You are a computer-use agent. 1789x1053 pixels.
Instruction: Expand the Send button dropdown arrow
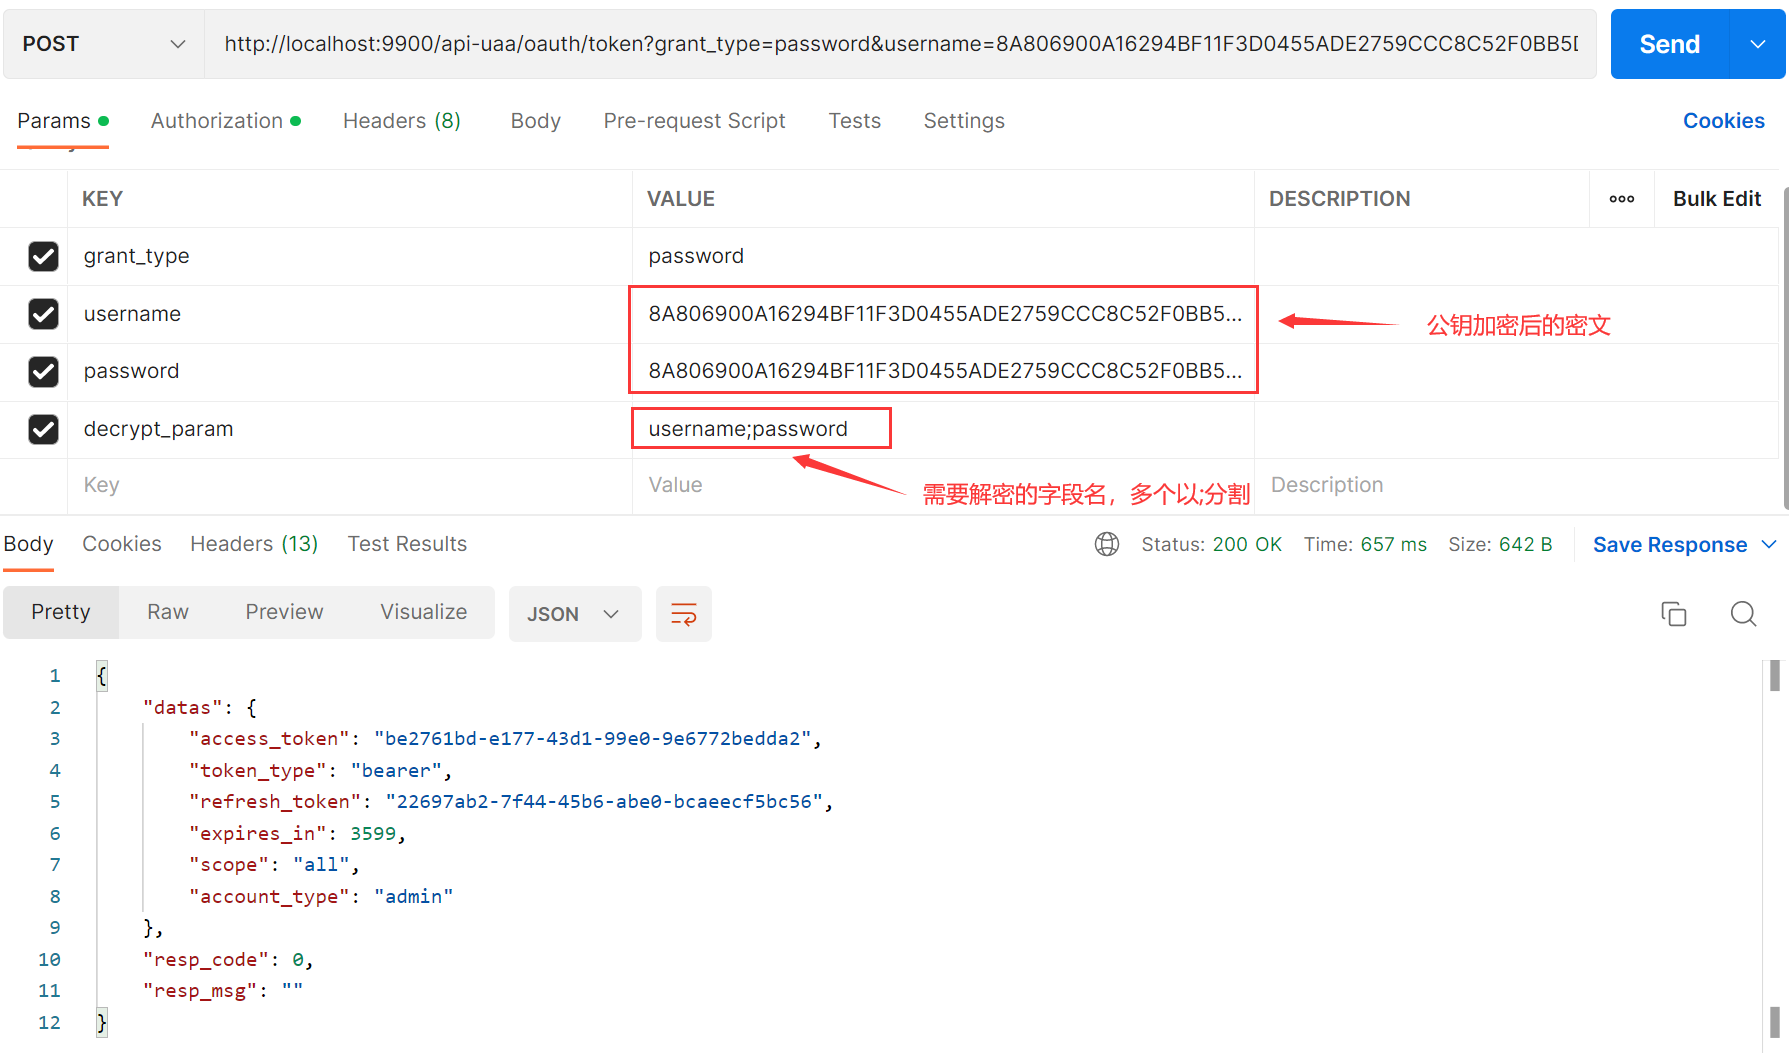click(1758, 44)
